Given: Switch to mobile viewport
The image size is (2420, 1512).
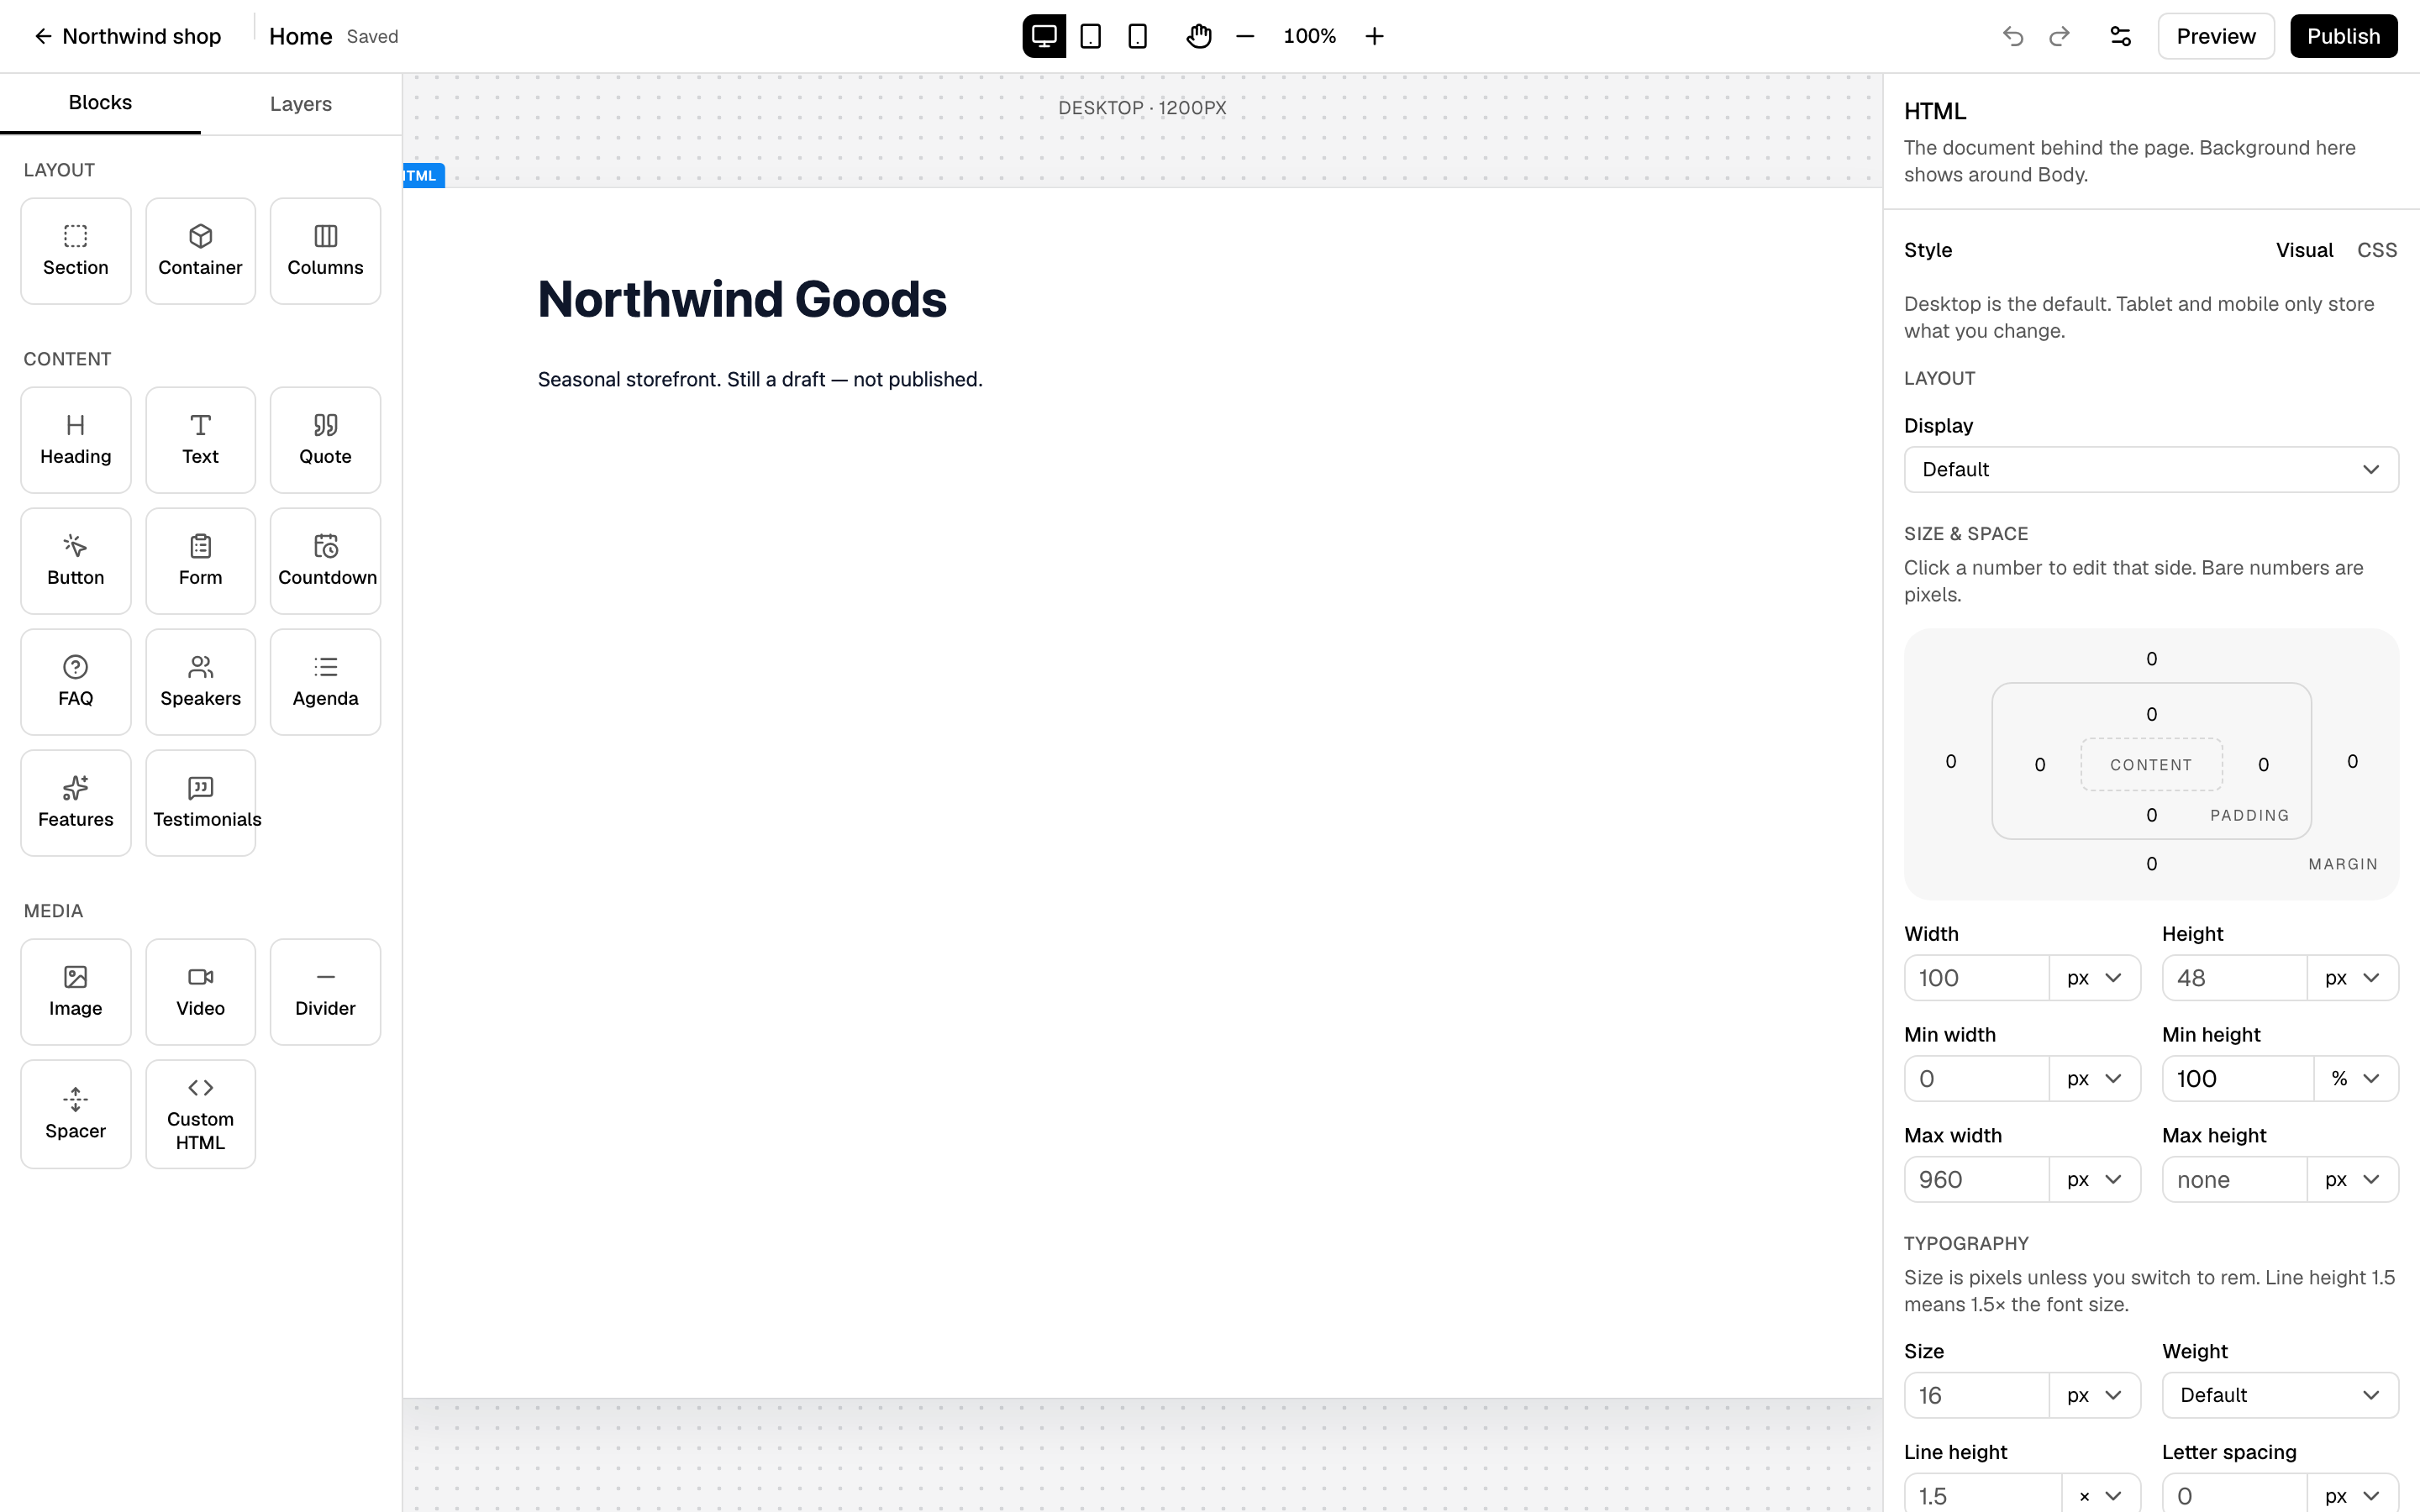Looking at the screenshot, I should (1137, 36).
